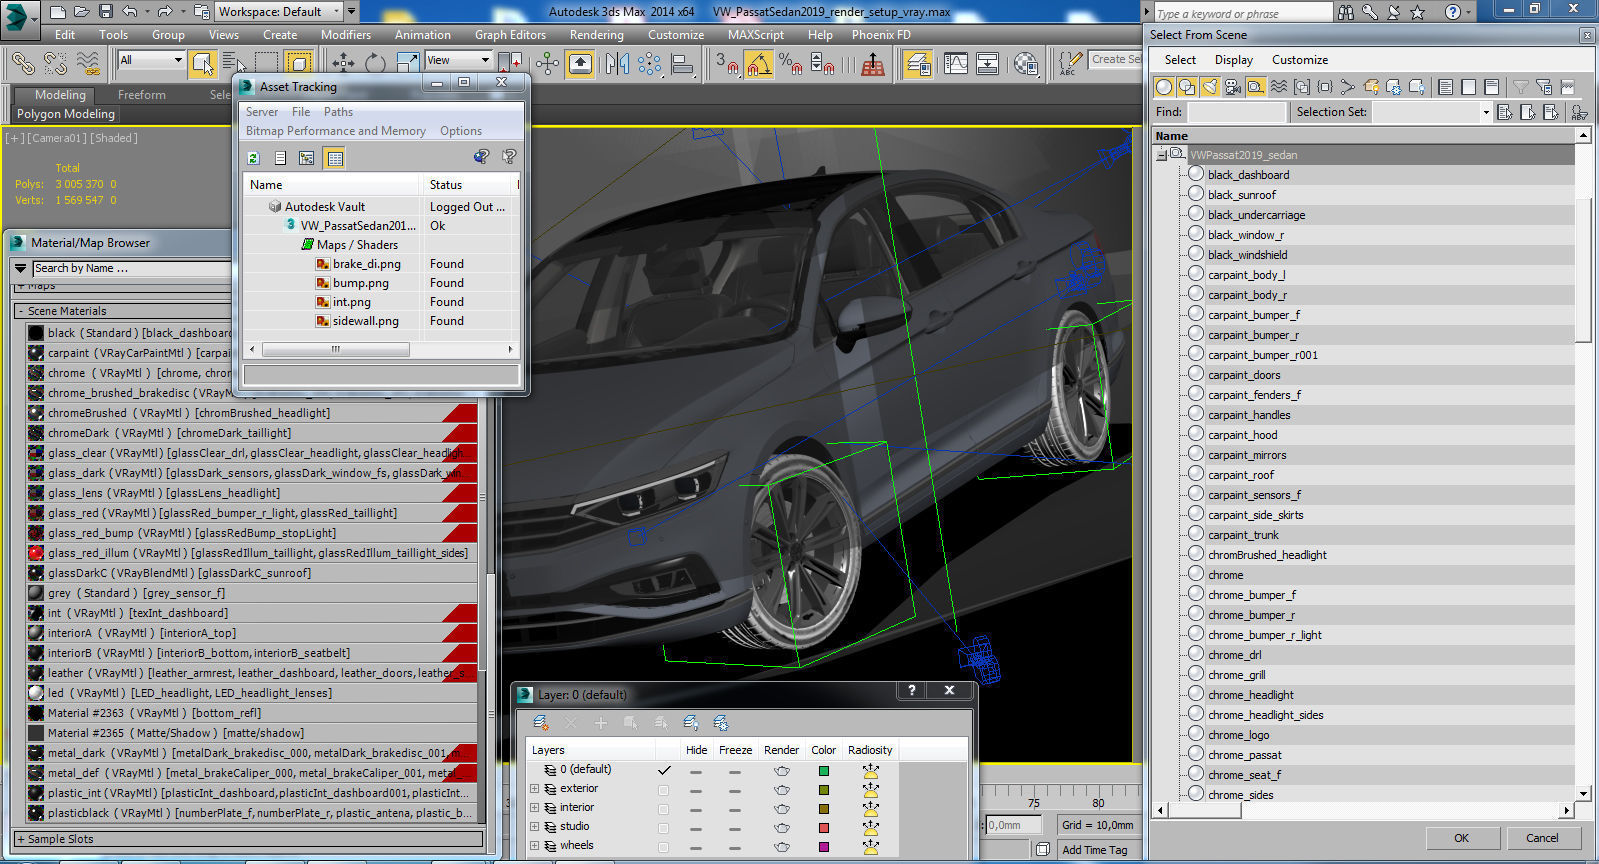Viewport: 1599px width, 864px height.
Task: Check the studio layer current checkbox
Action: pyautogui.click(x=664, y=828)
